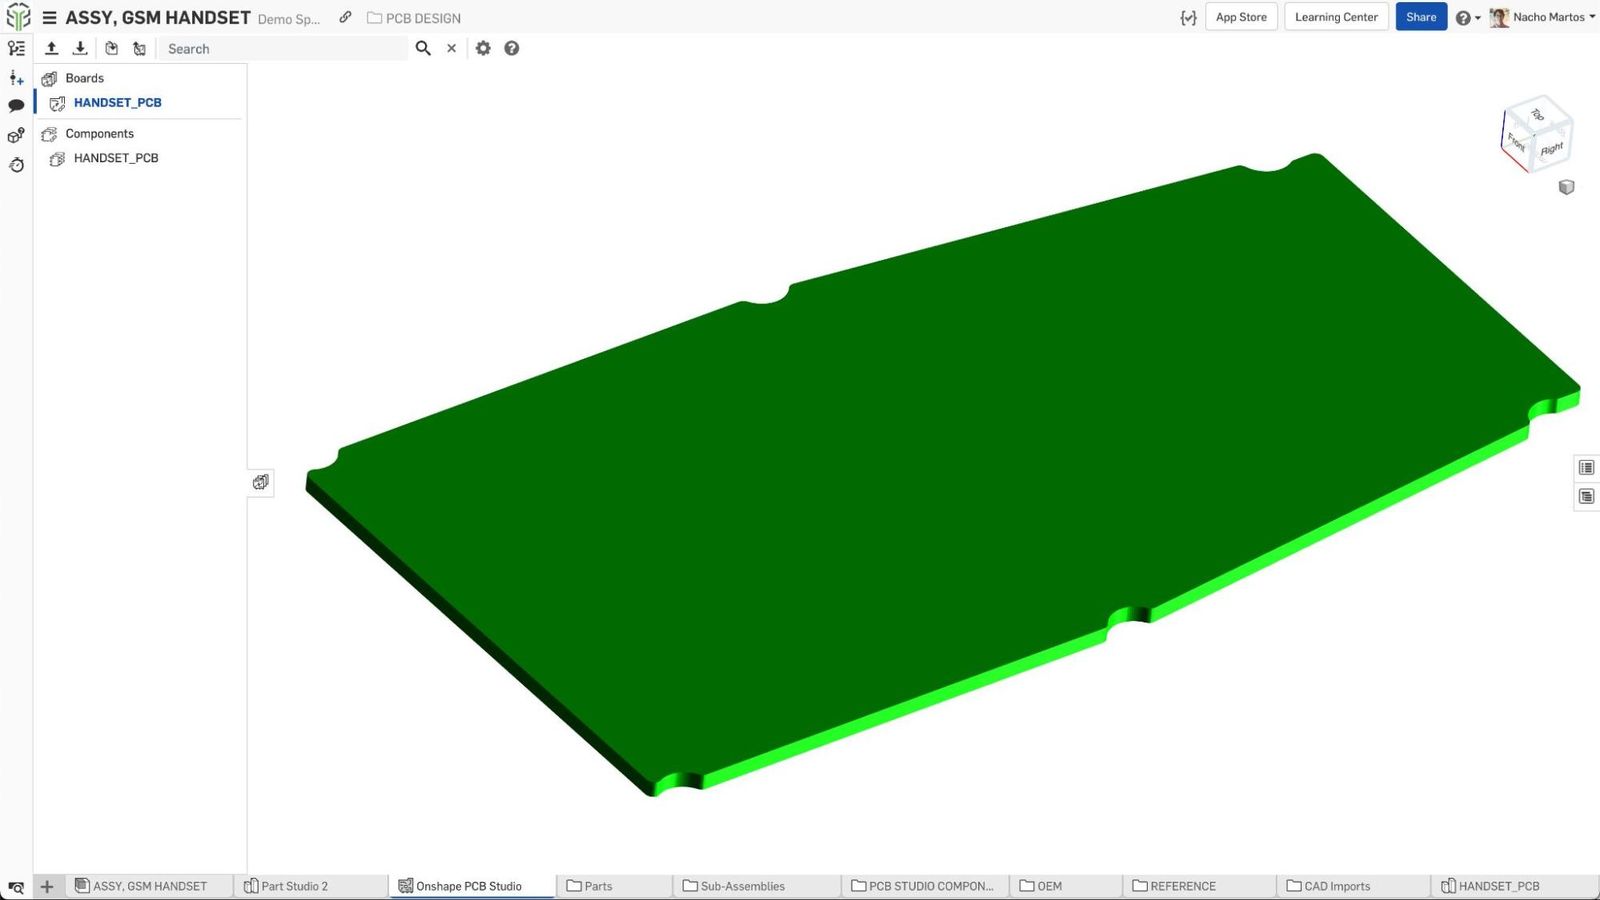Click the custom features braces icon
Viewport: 1600px width, 900px height.
1188,18
